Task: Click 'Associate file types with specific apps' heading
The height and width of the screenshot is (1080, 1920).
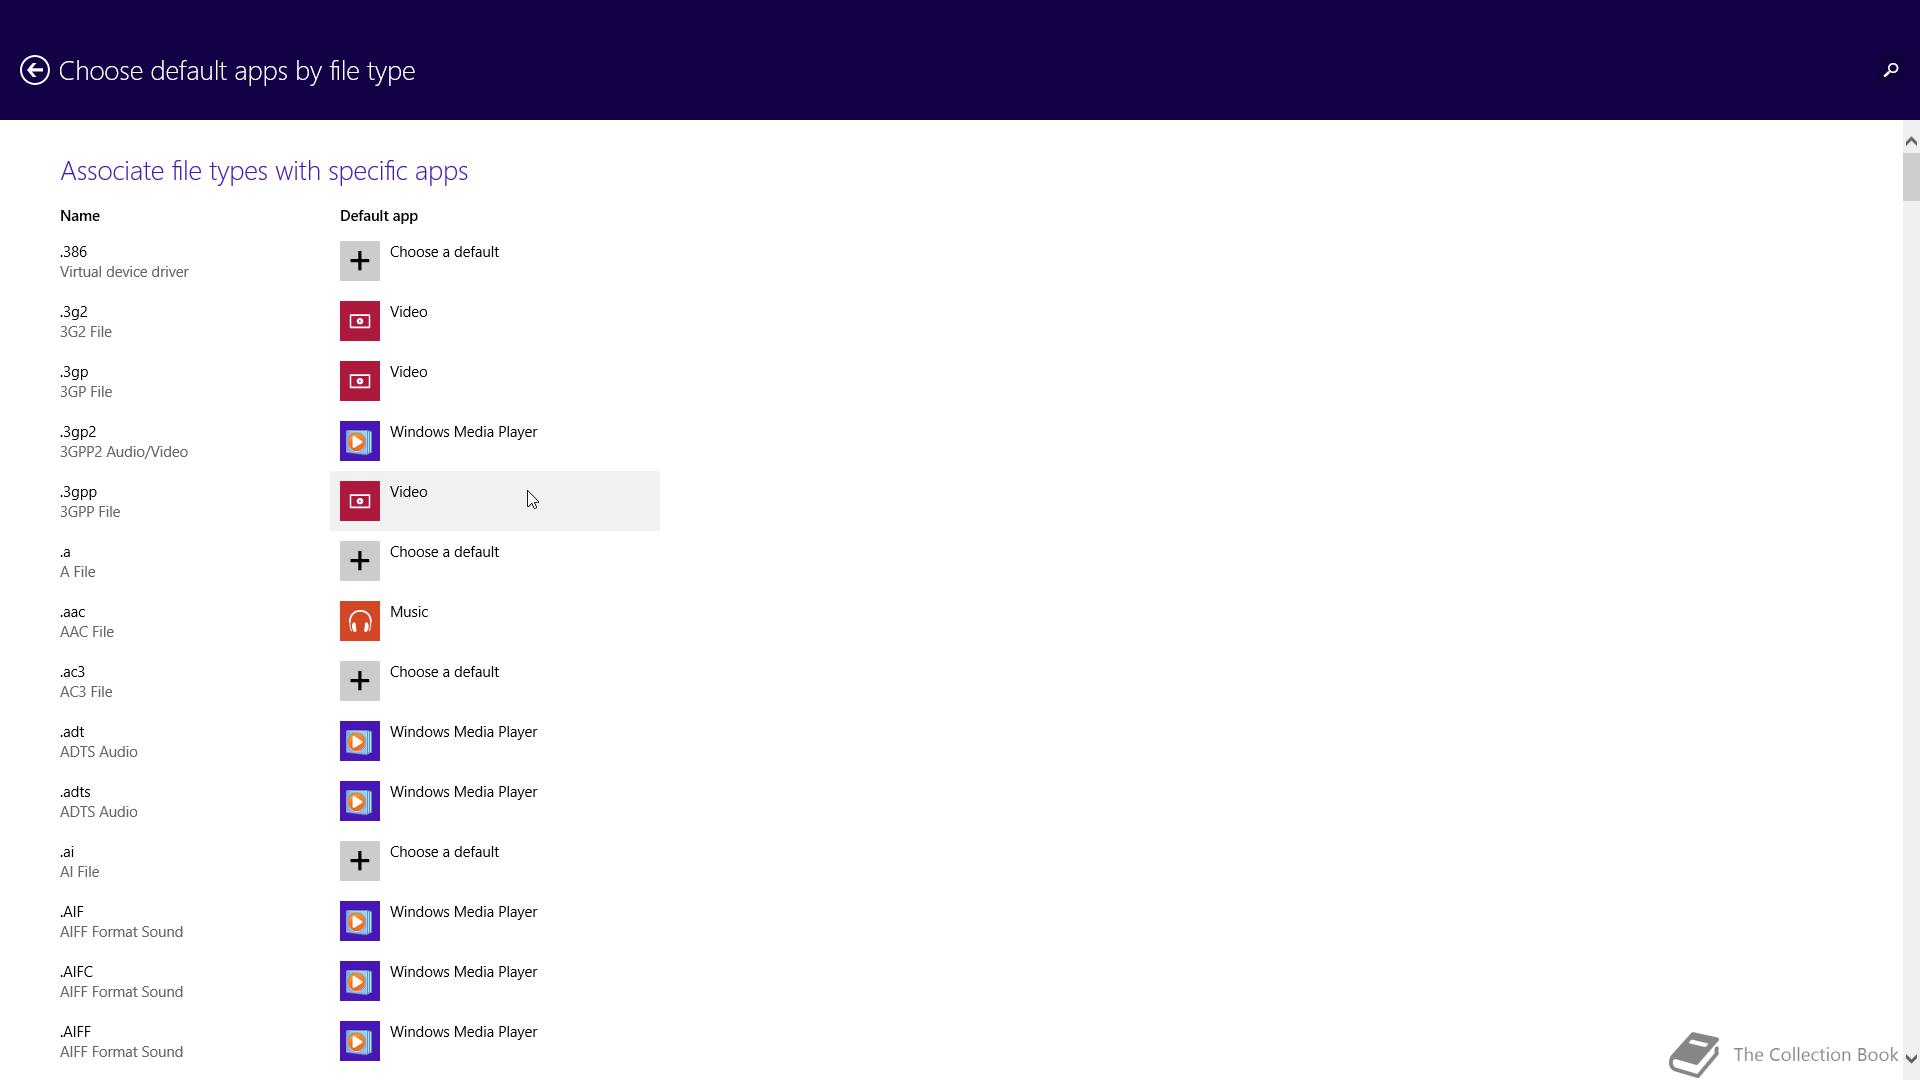Action: click(x=264, y=171)
